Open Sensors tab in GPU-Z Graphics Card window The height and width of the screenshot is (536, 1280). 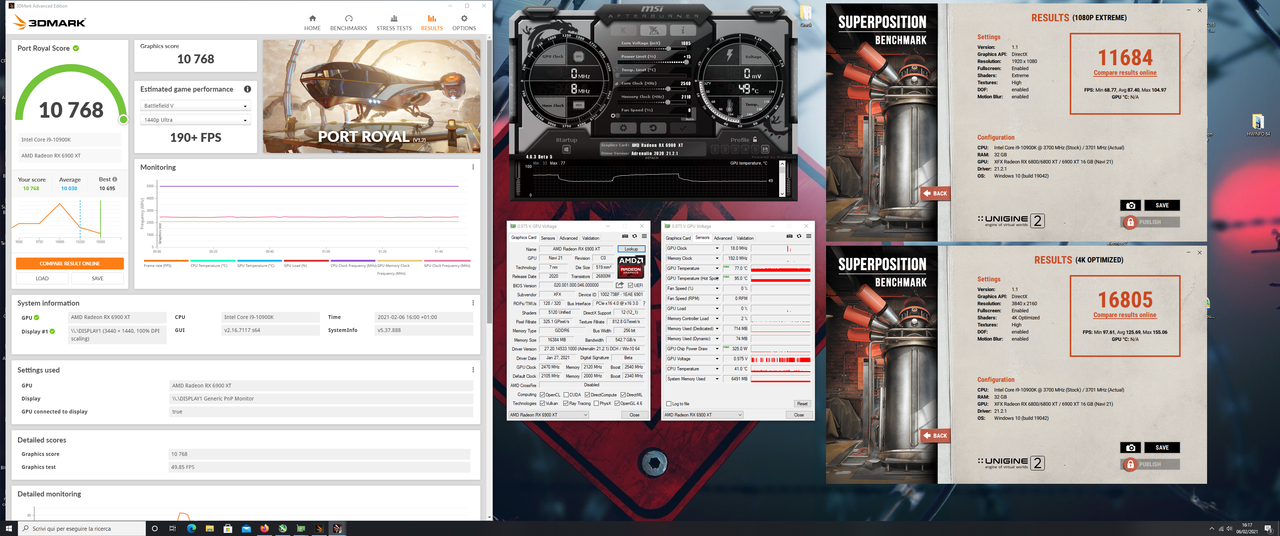[x=548, y=238]
